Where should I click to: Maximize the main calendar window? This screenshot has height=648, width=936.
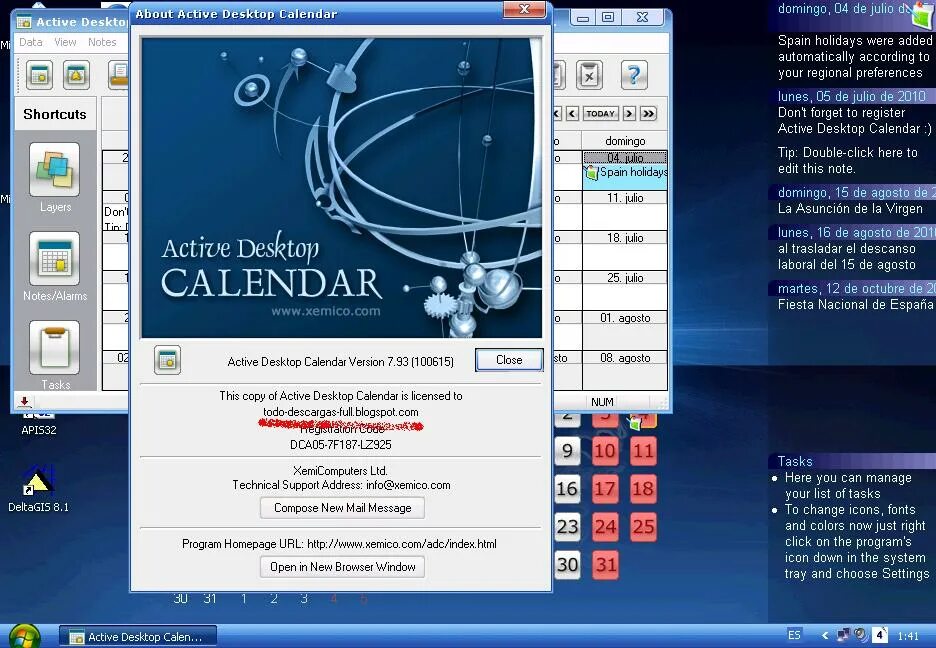[x=608, y=17]
